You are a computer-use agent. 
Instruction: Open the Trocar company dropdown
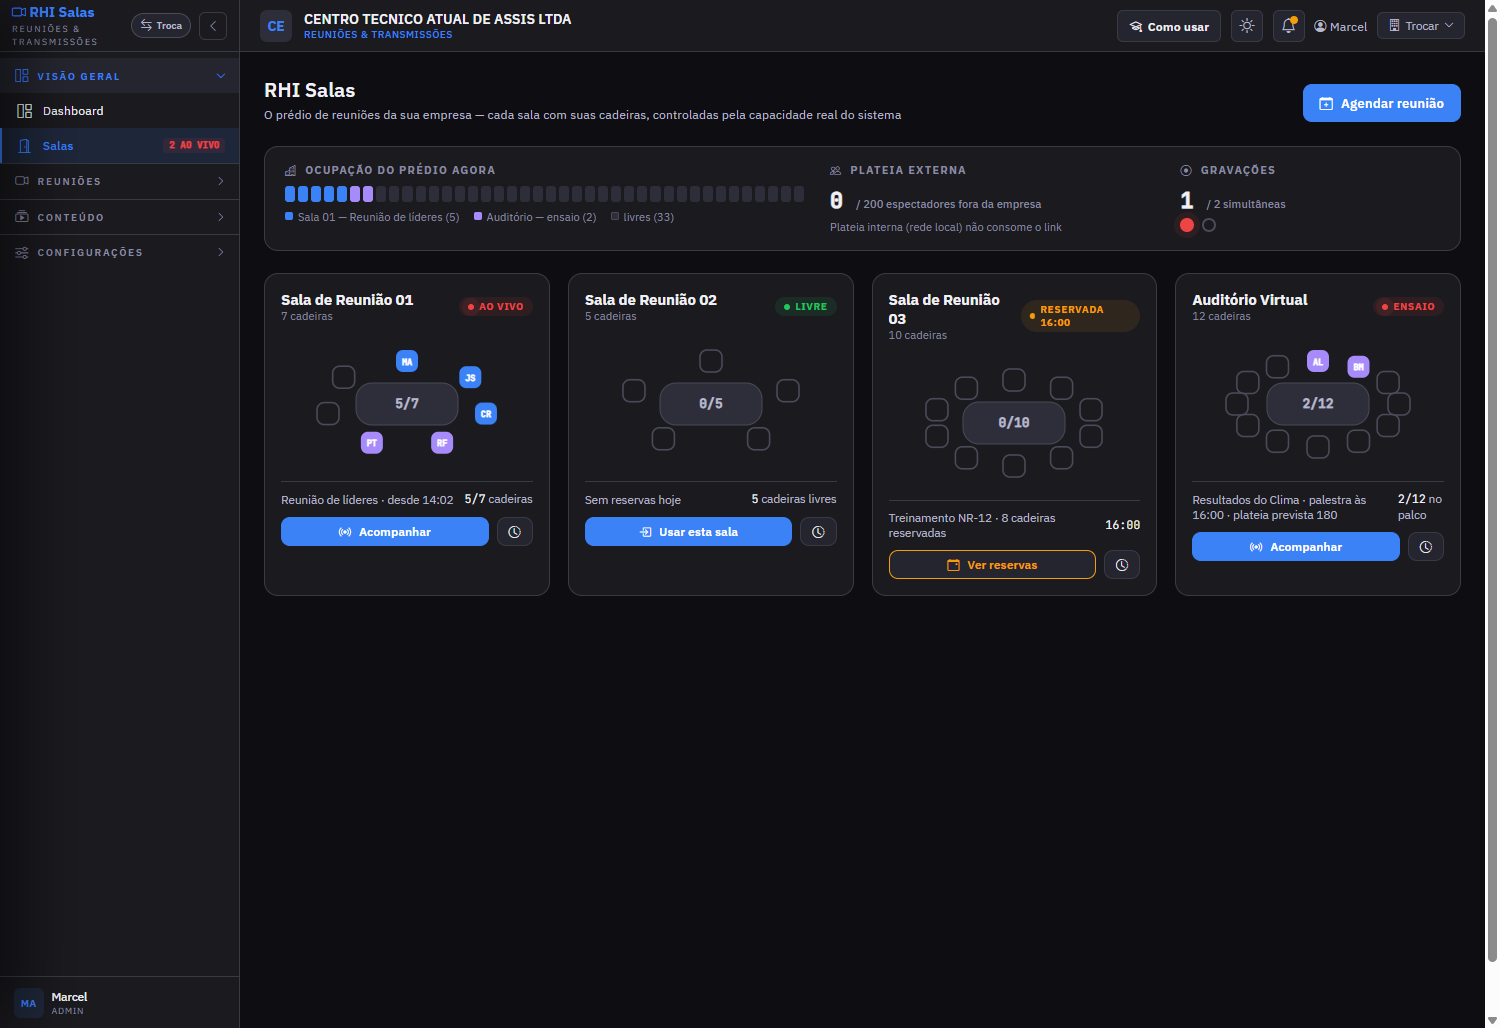pyautogui.click(x=1421, y=26)
